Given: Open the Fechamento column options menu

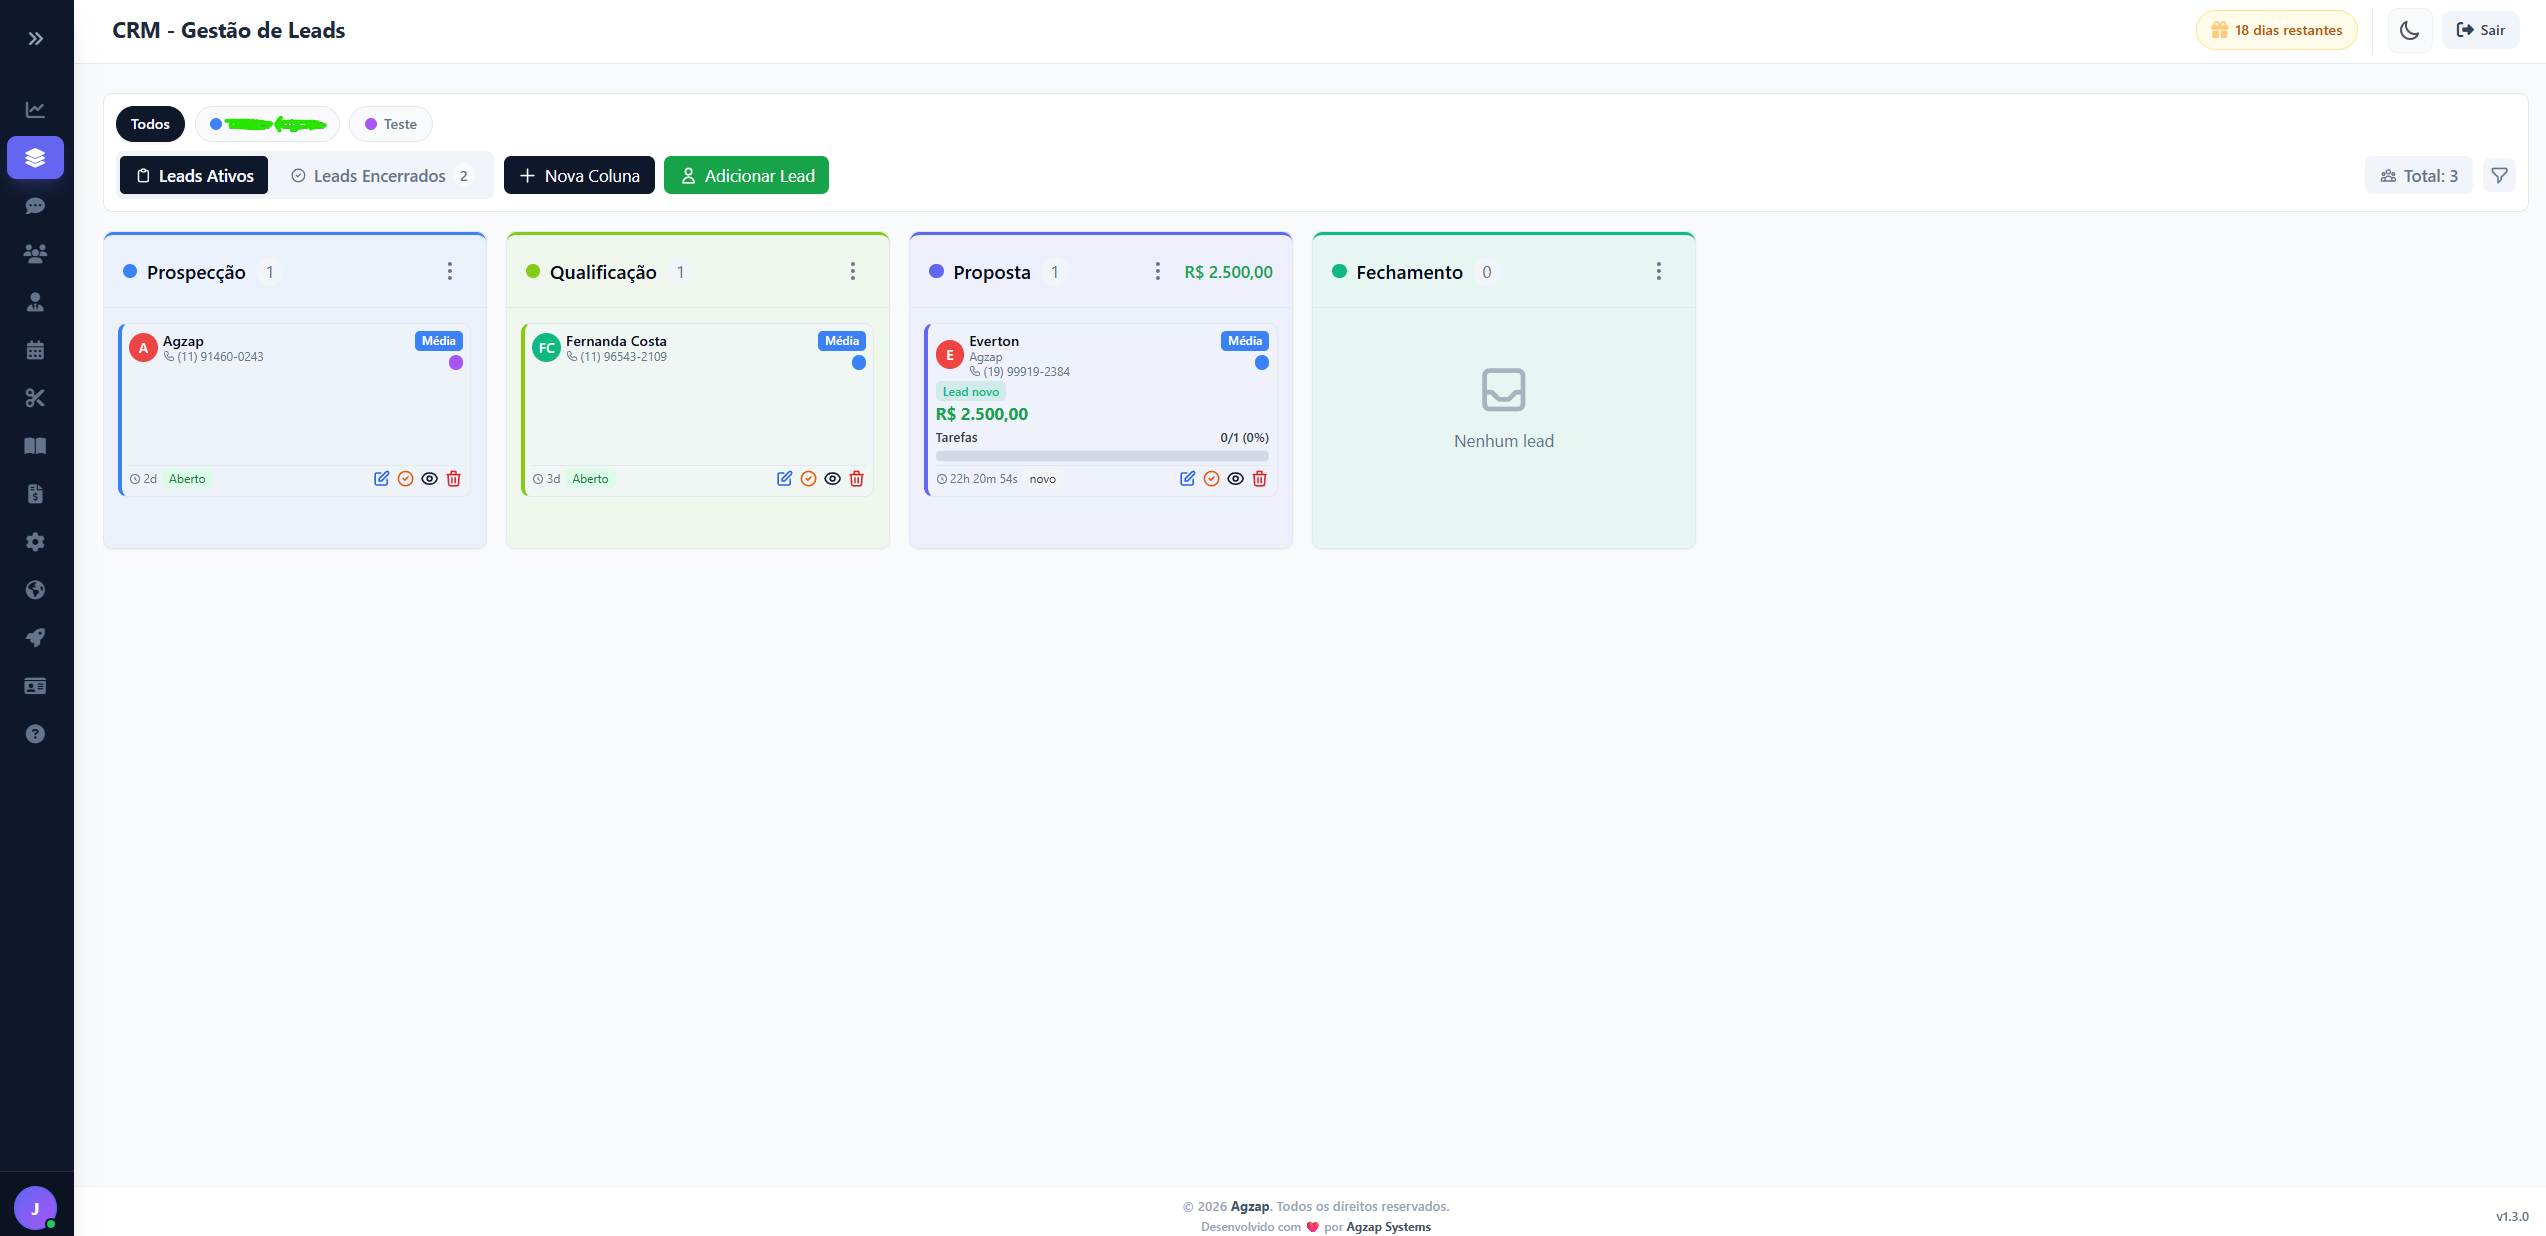Looking at the screenshot, I should 1658,271.
